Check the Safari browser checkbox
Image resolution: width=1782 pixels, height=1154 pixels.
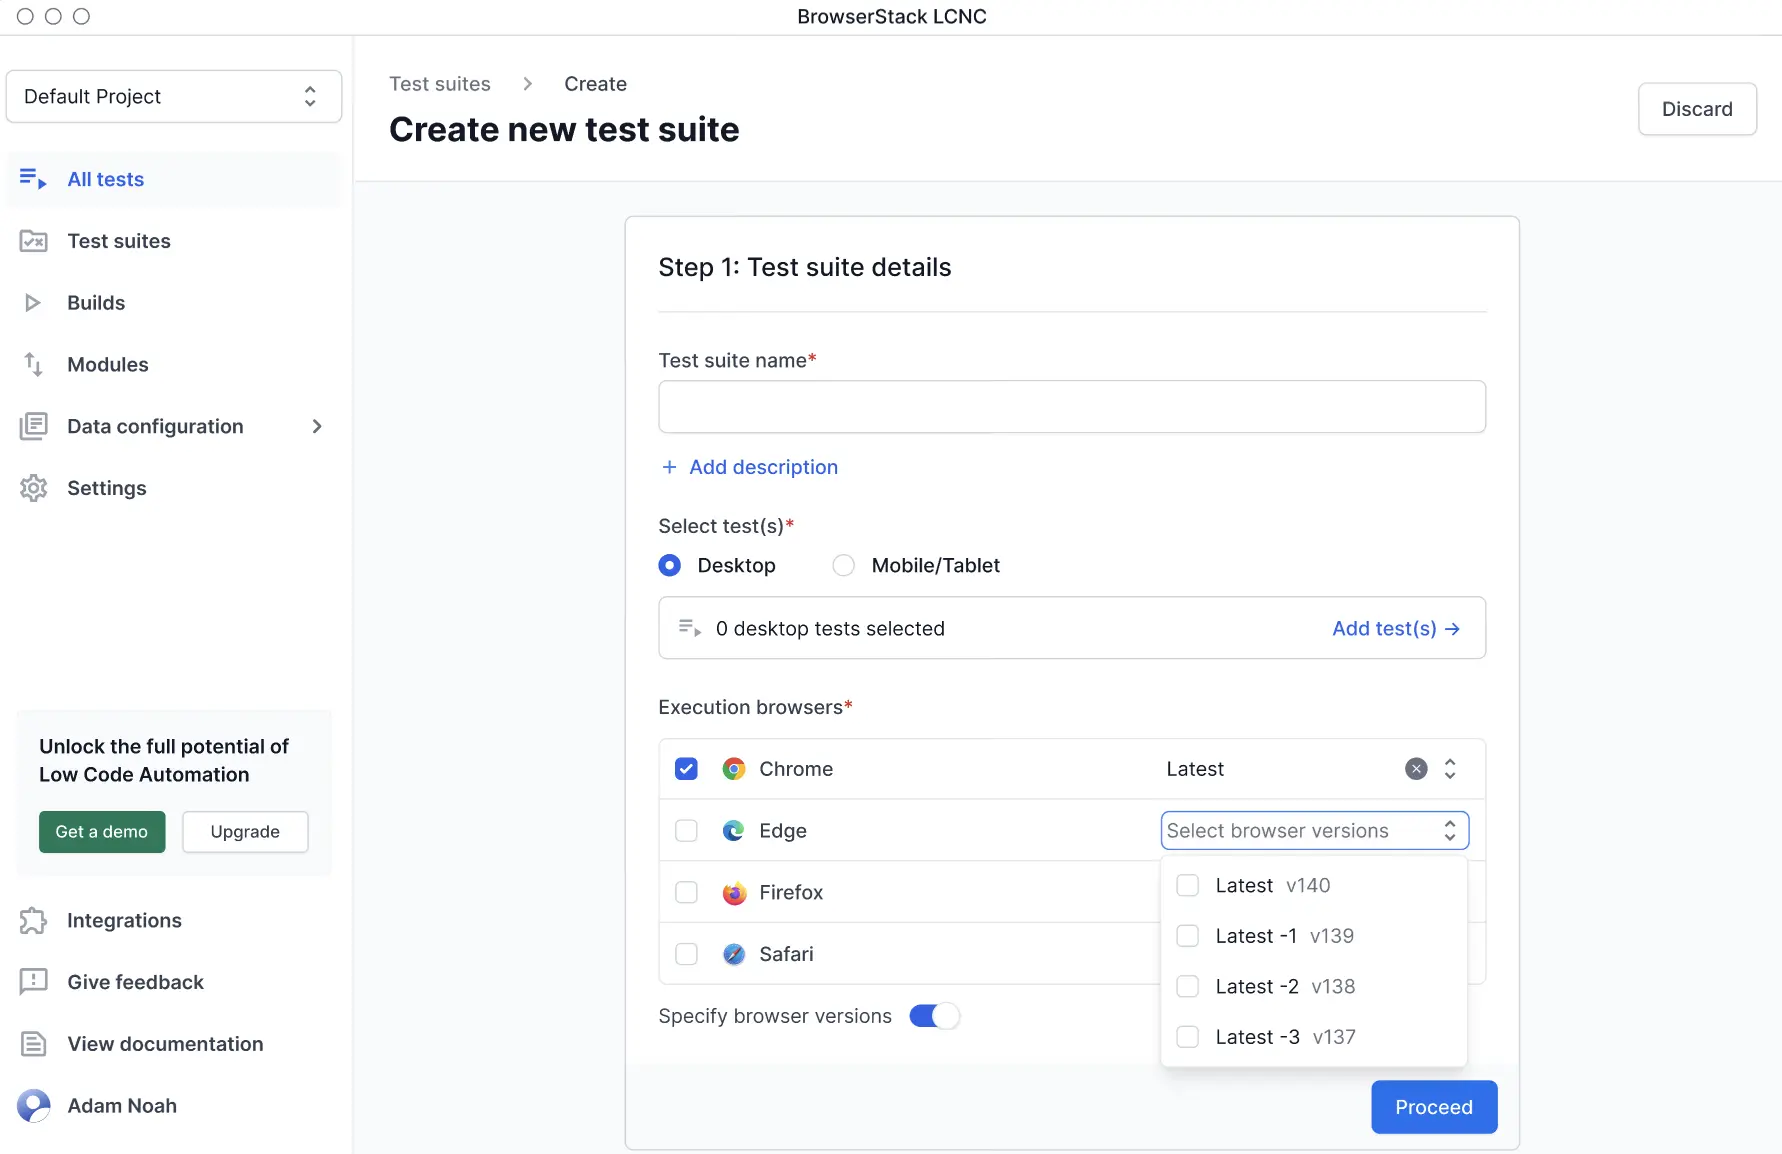click(x=686, y=954)
